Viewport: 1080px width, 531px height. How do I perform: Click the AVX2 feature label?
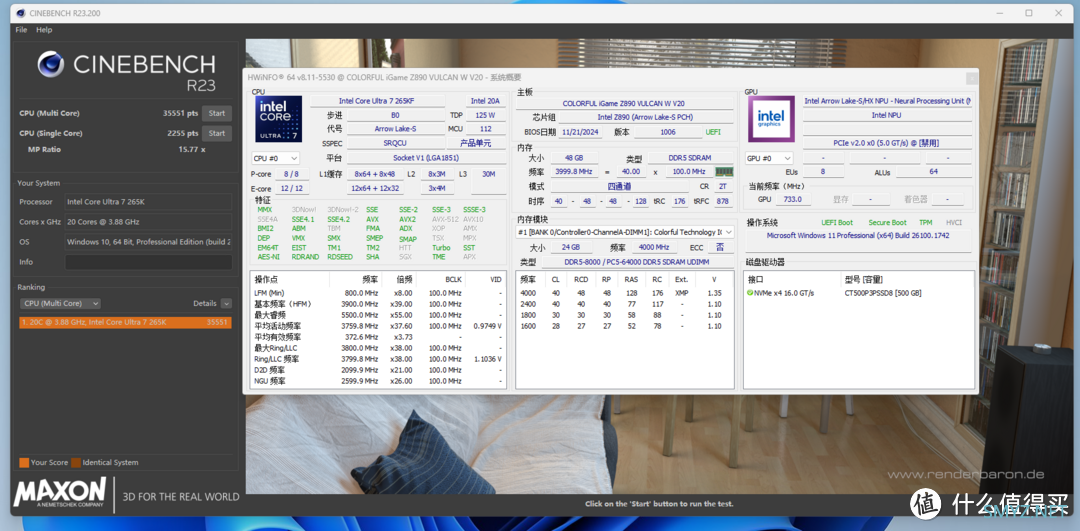click(408, 219)
